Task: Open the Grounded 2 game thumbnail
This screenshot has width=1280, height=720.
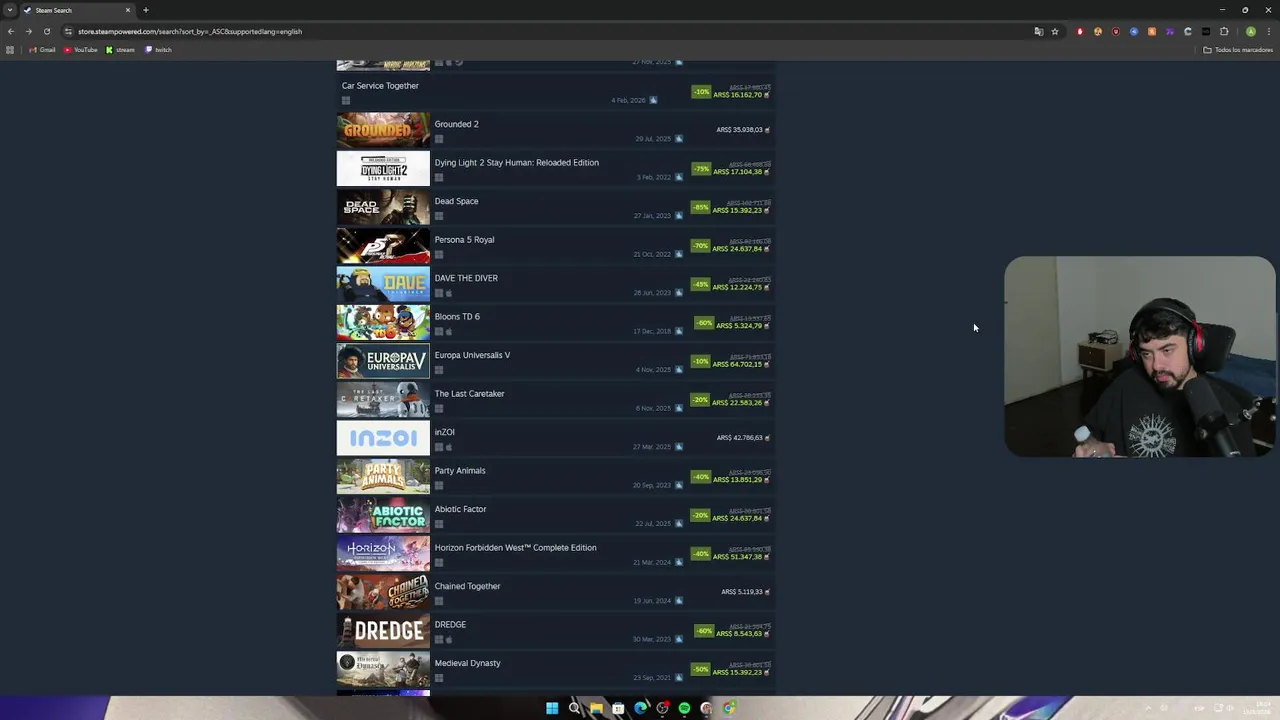Action: (383, 130)
